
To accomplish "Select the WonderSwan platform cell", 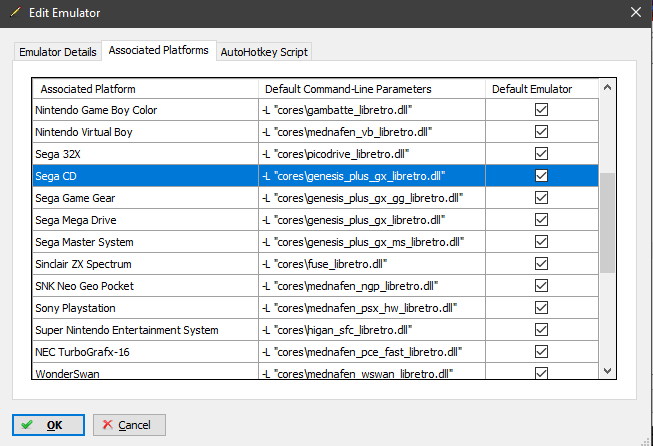I will coord(145,371).
